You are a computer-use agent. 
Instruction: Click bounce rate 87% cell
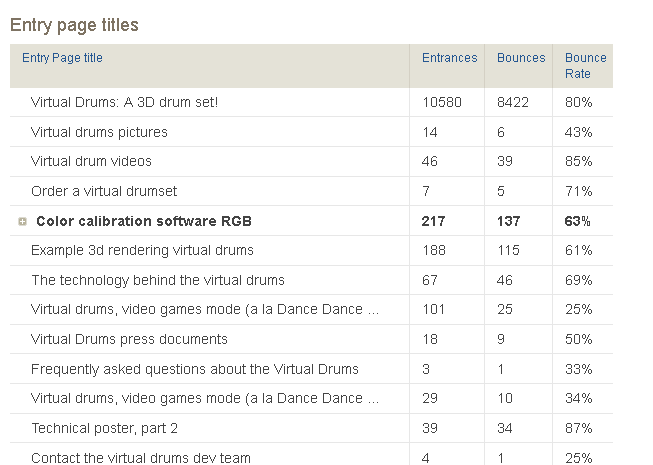[x=578, y=428]
